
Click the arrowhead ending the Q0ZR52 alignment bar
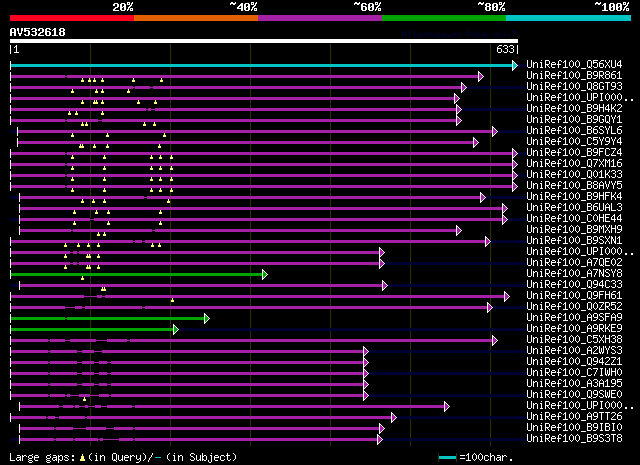point(490,308)
